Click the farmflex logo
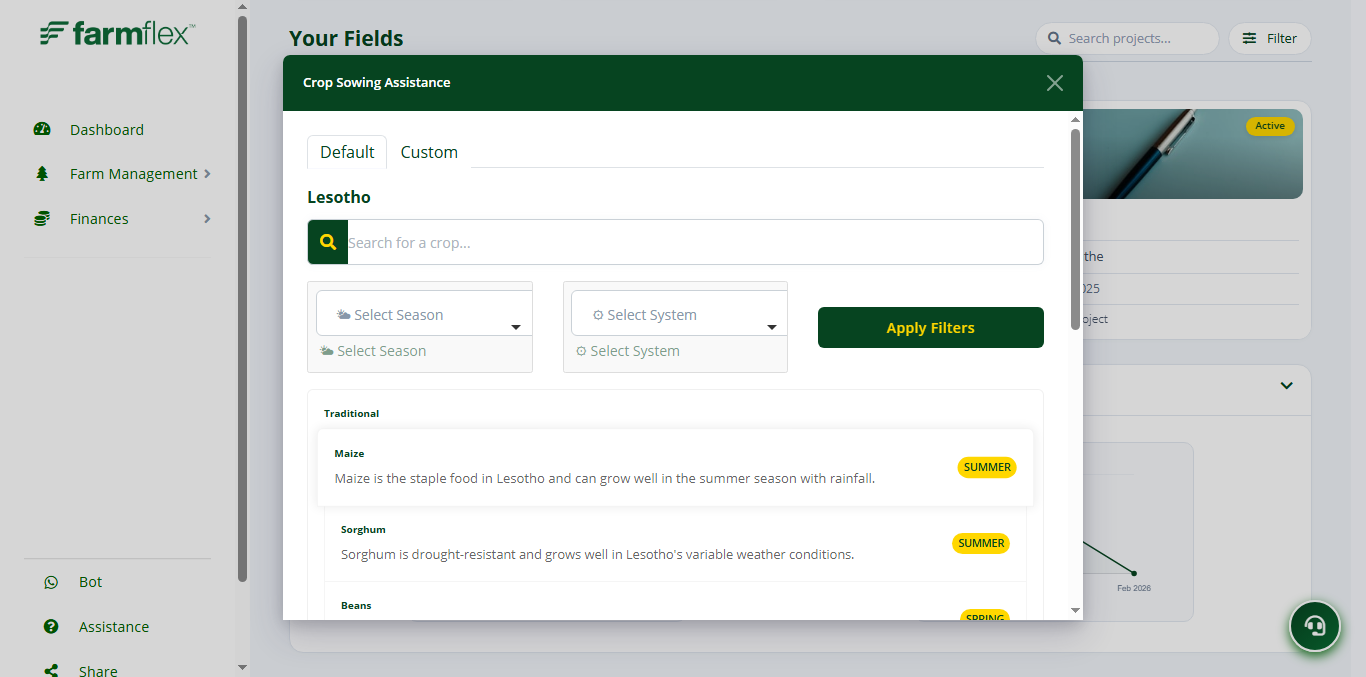The width and height of the screenshot is (1366, 677). point(117,33)
